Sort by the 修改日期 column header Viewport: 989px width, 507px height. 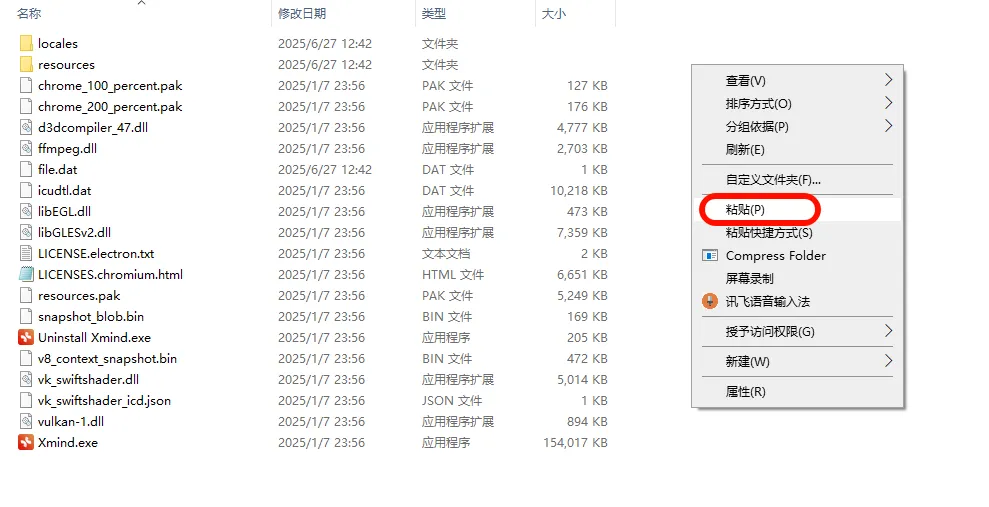pyautogui.click(x=302, y=13)
